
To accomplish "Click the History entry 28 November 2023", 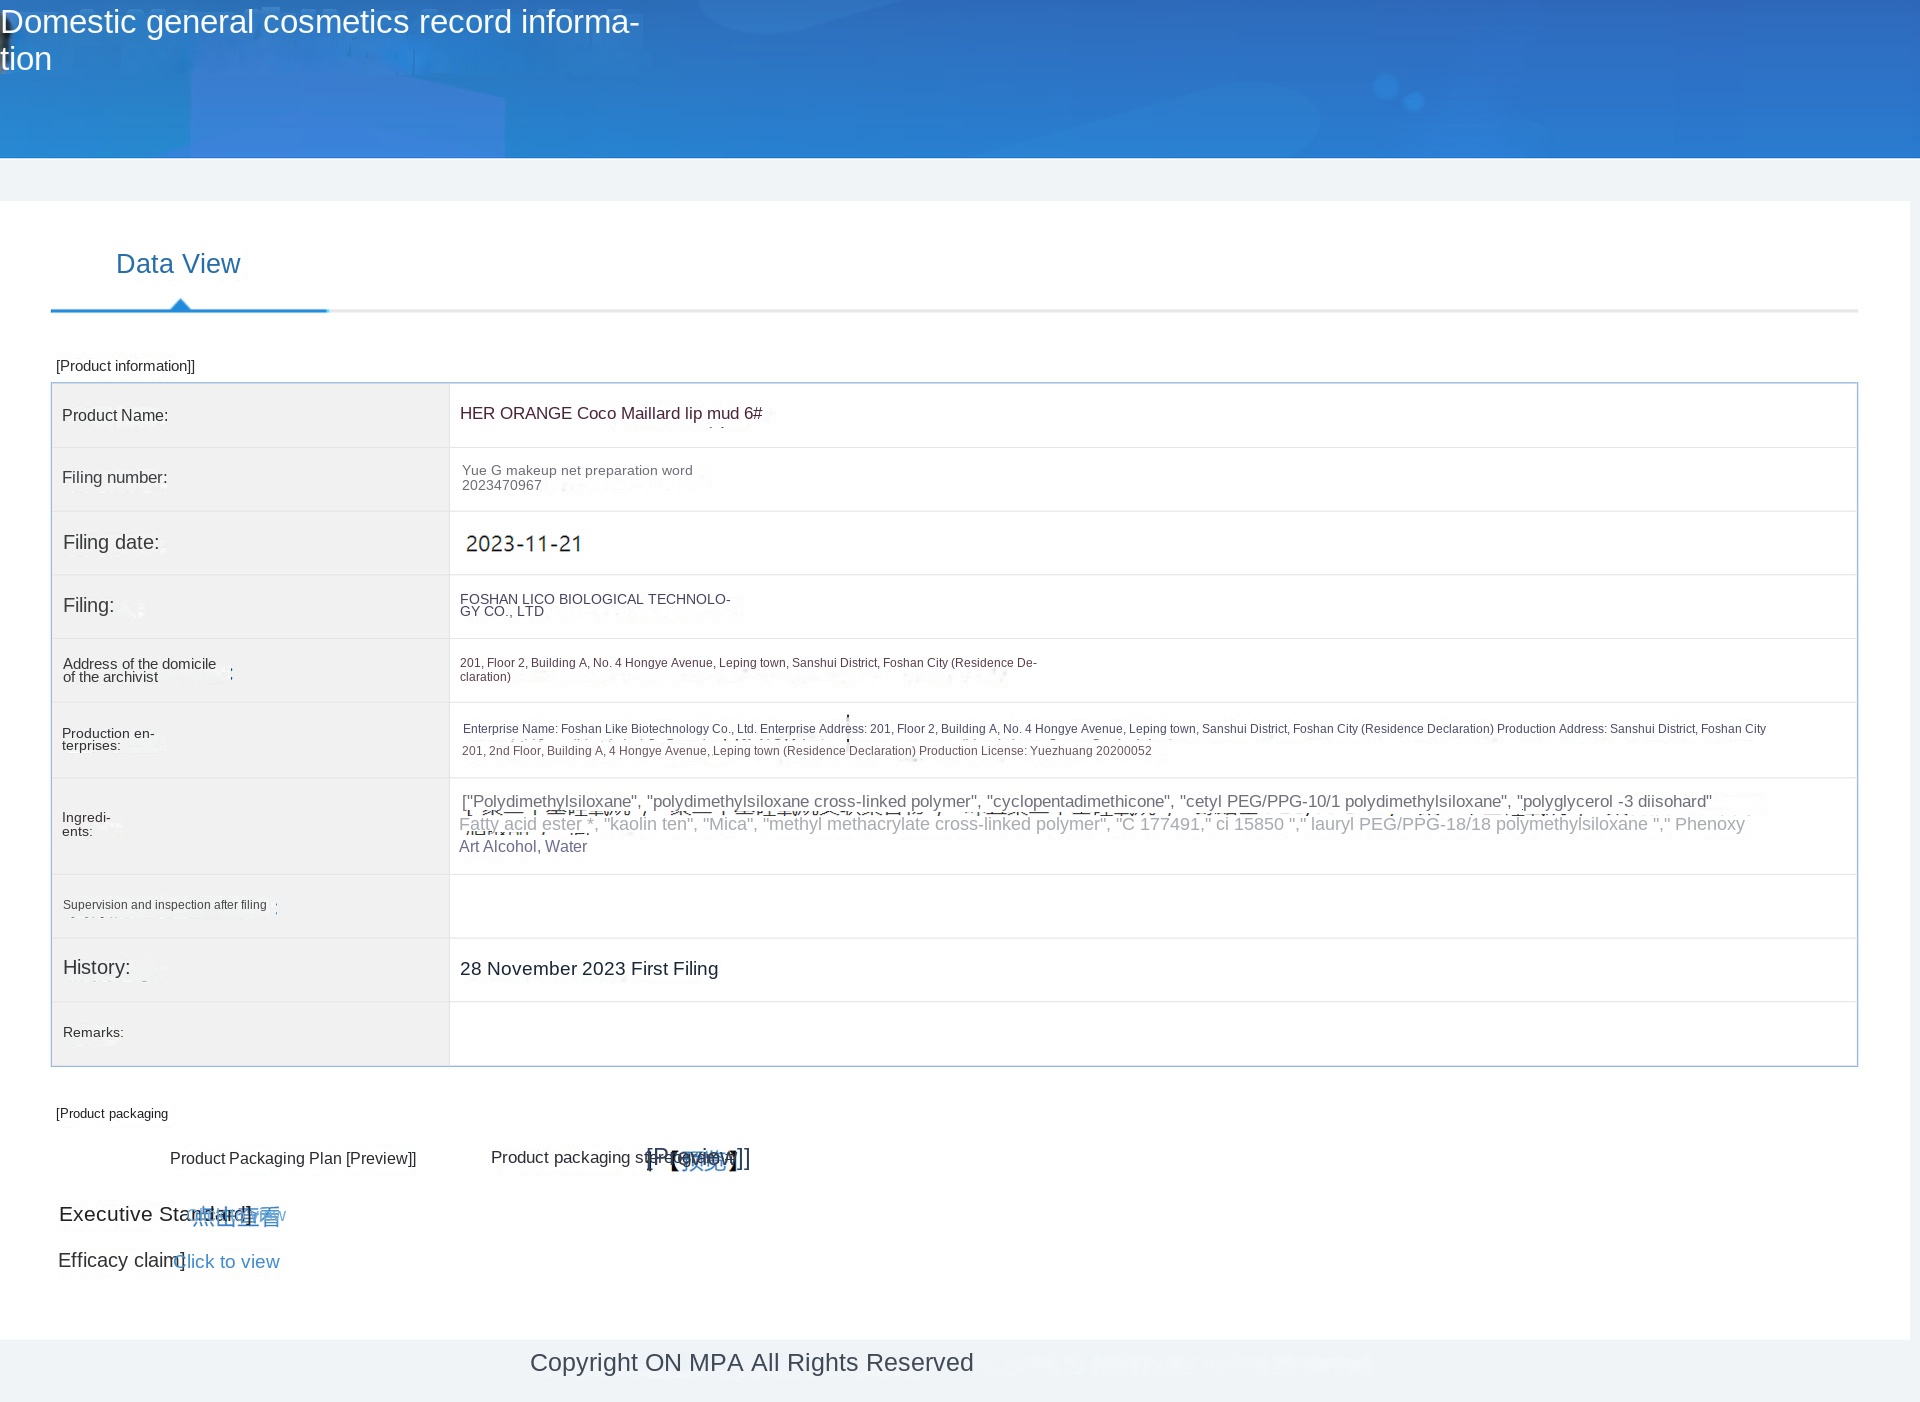I will [588, 969].
